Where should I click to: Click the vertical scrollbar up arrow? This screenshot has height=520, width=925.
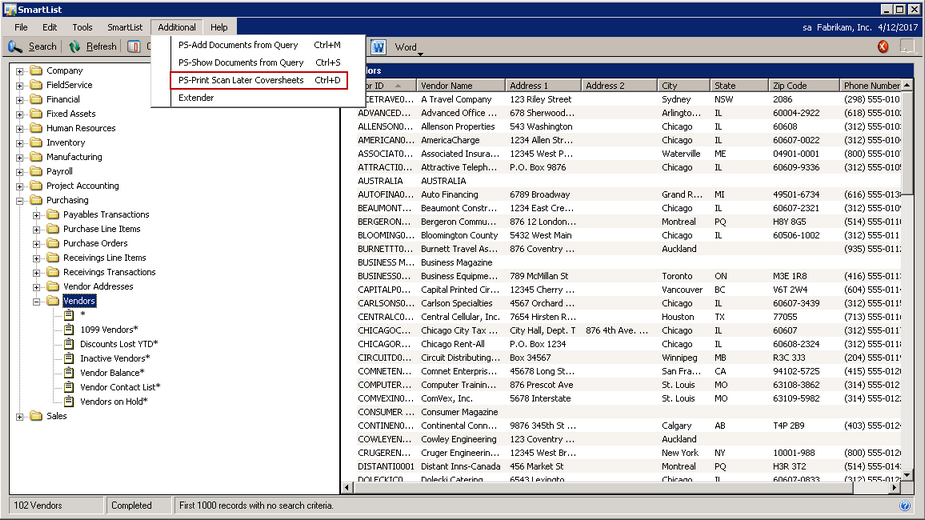[907, 86]
